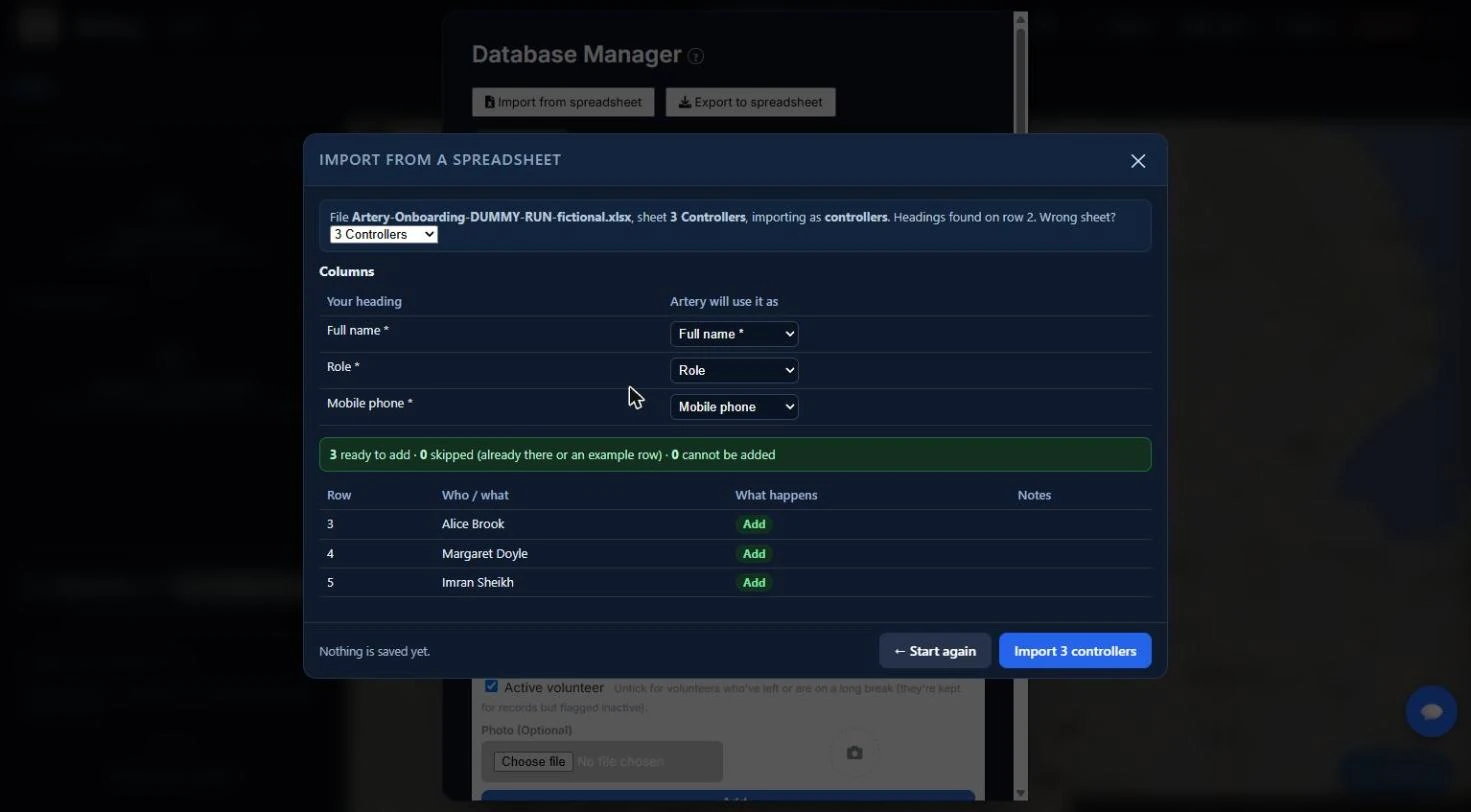Select the Margaret Doyle row name

485,554
